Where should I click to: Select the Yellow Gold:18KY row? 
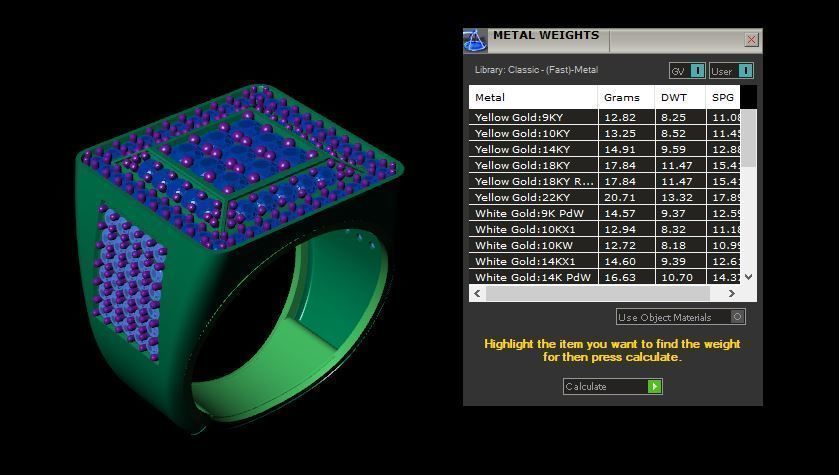[x=605, y=165]
